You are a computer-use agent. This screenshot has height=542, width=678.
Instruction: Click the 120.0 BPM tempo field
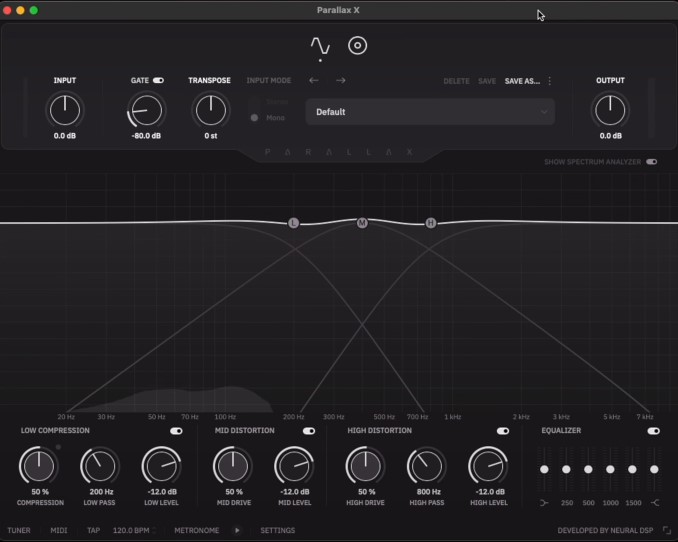pos(131,530)
